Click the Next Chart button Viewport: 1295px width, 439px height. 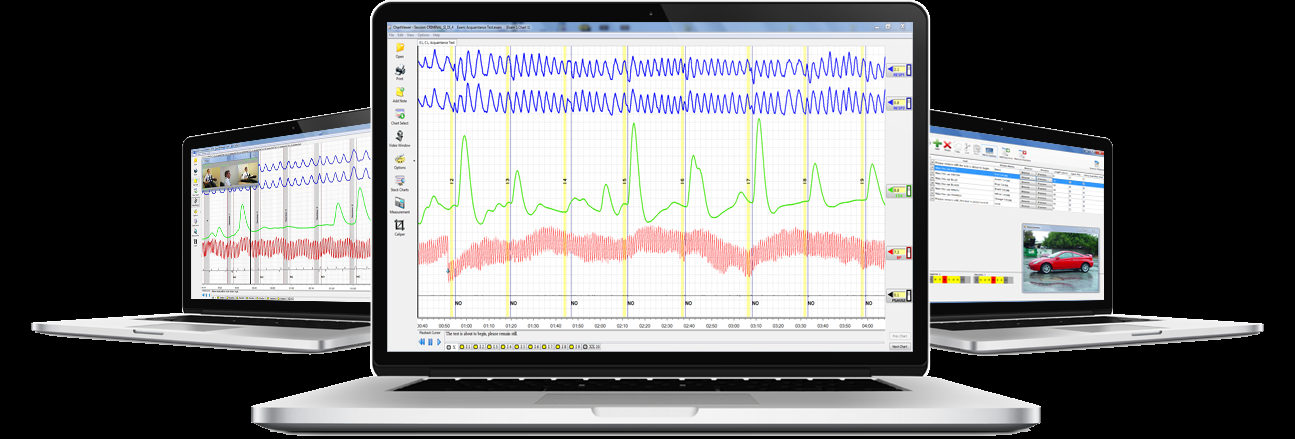(x=898, y=346)
